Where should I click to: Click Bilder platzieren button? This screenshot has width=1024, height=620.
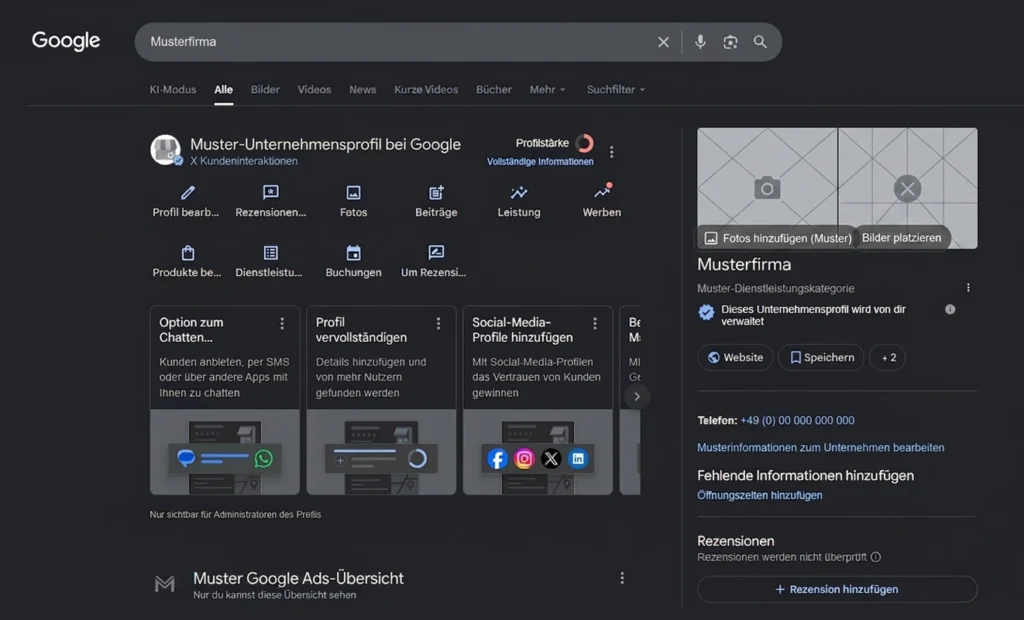[902, 238]
